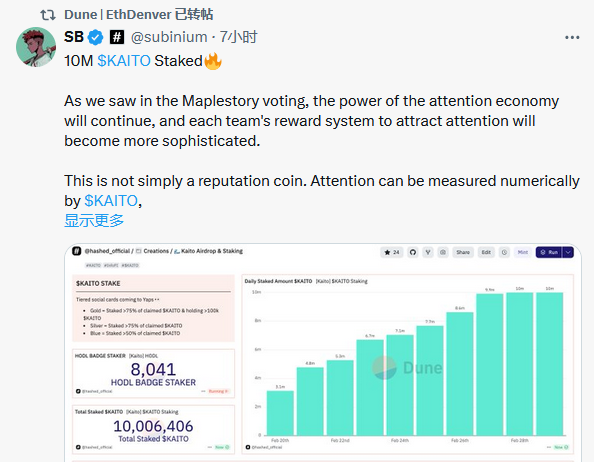Screen dimensions: 594x462
Task: Click the blue verified badge next to SB
Action: click(x=95, y=37)
